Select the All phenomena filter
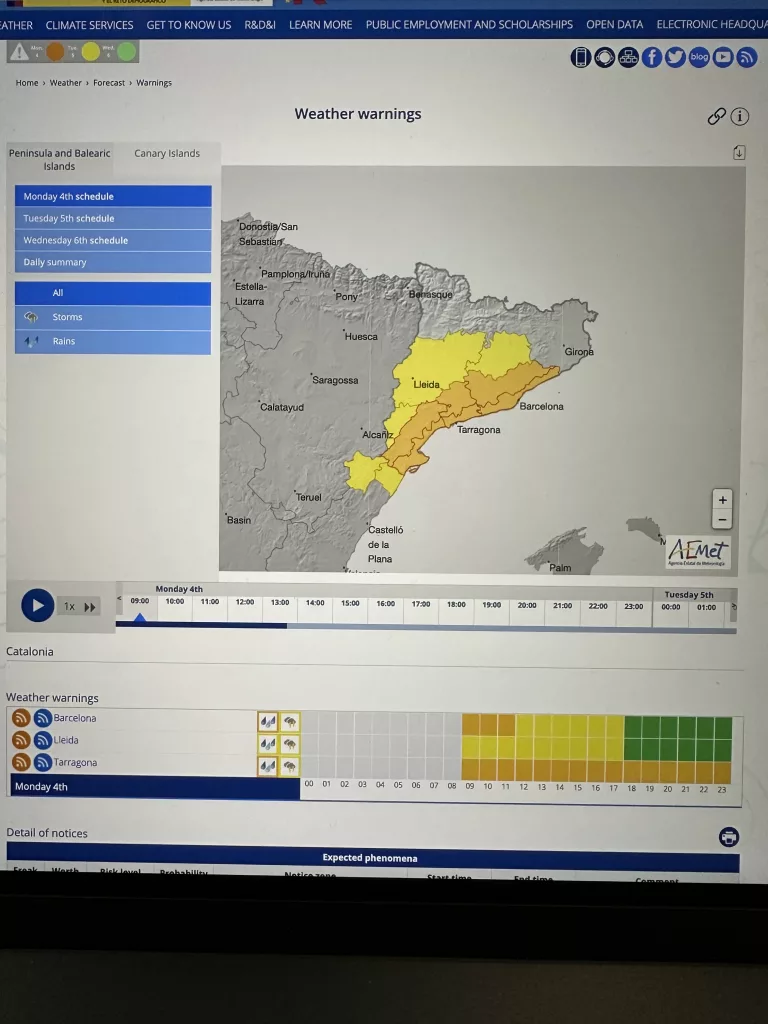The width and height of the screenshot is (768, 1024). coord(58,293)
